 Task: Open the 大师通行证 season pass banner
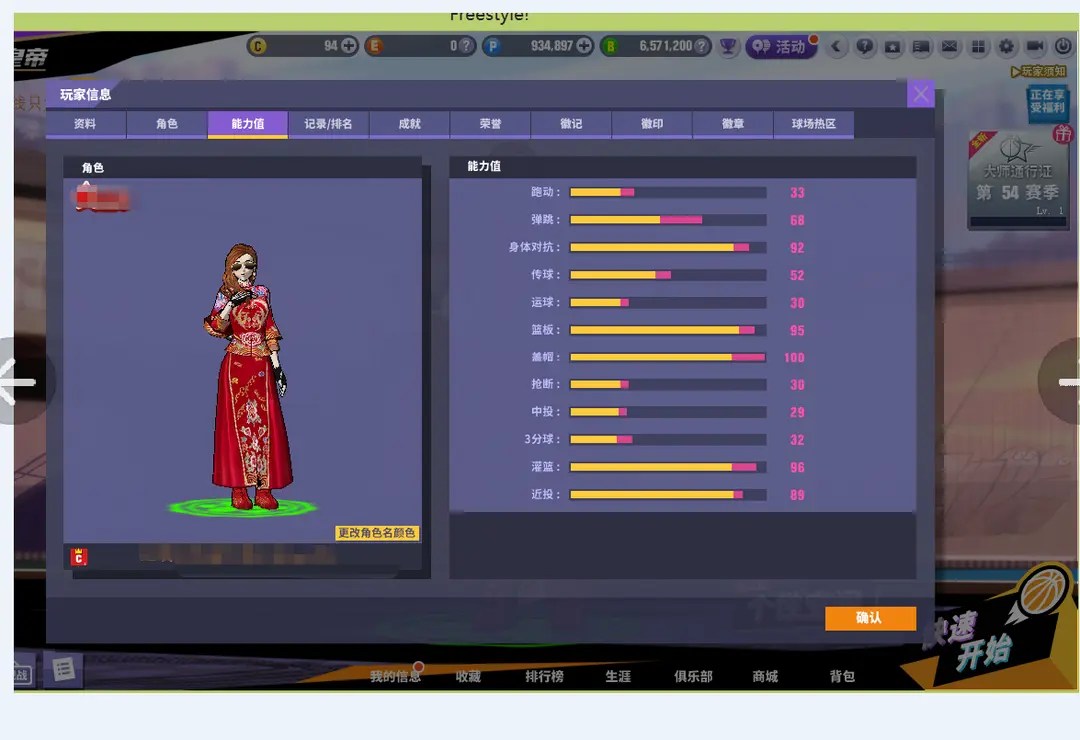[x=1017, y=181]
